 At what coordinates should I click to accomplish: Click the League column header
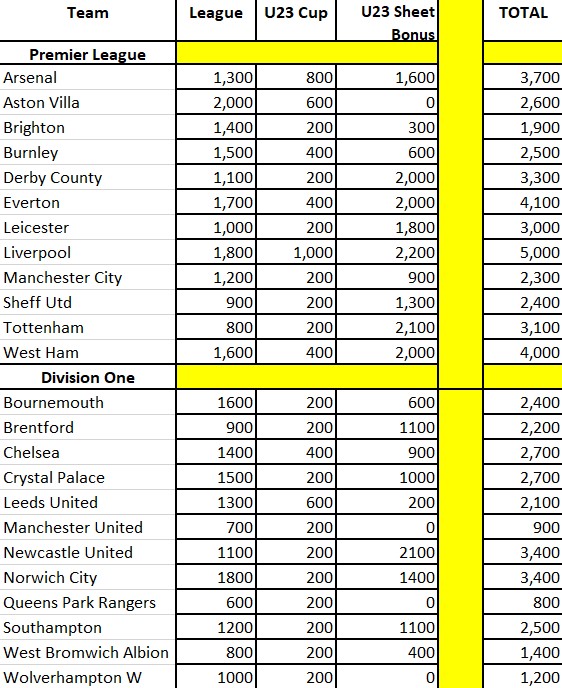click(216, 20)
